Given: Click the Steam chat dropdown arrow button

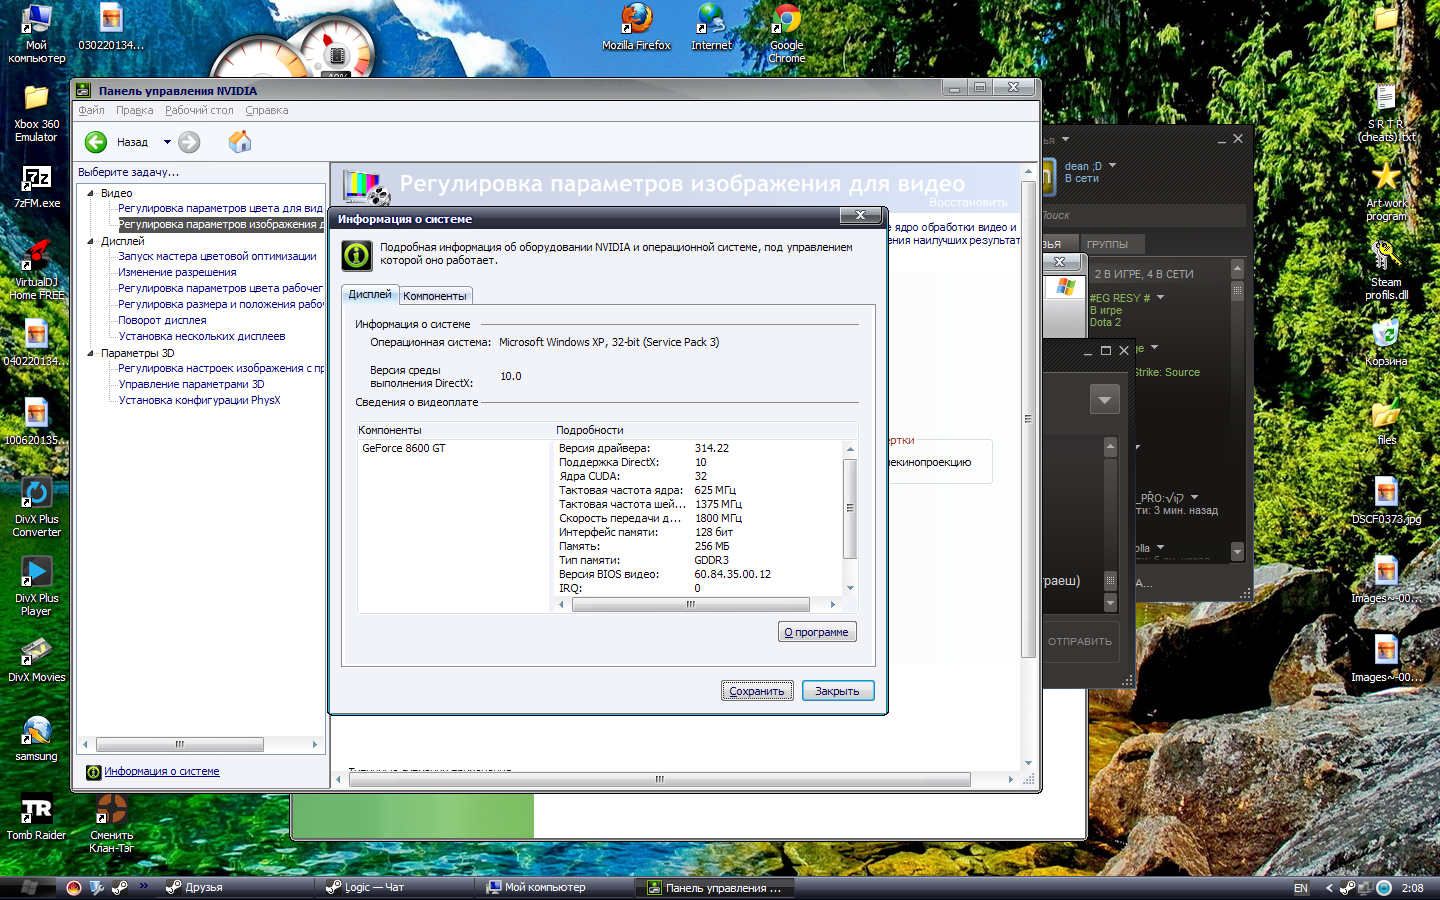Looking at the screenshot, I should point(1104,400).
